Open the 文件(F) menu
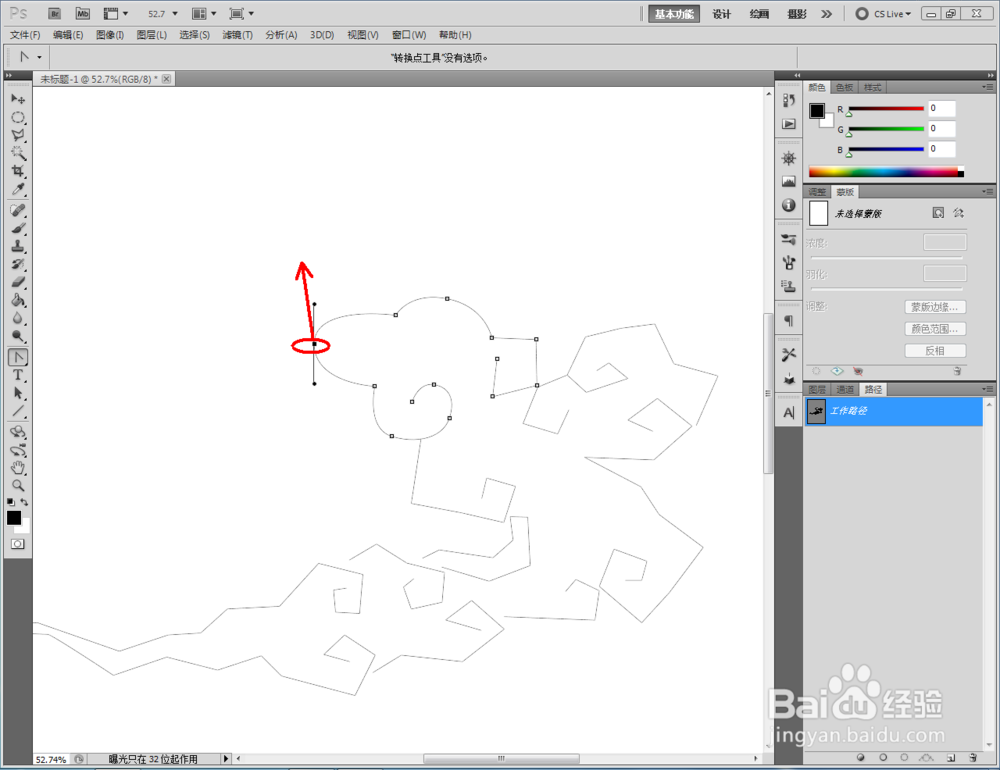1000x770 pixels. coord(25,35)
